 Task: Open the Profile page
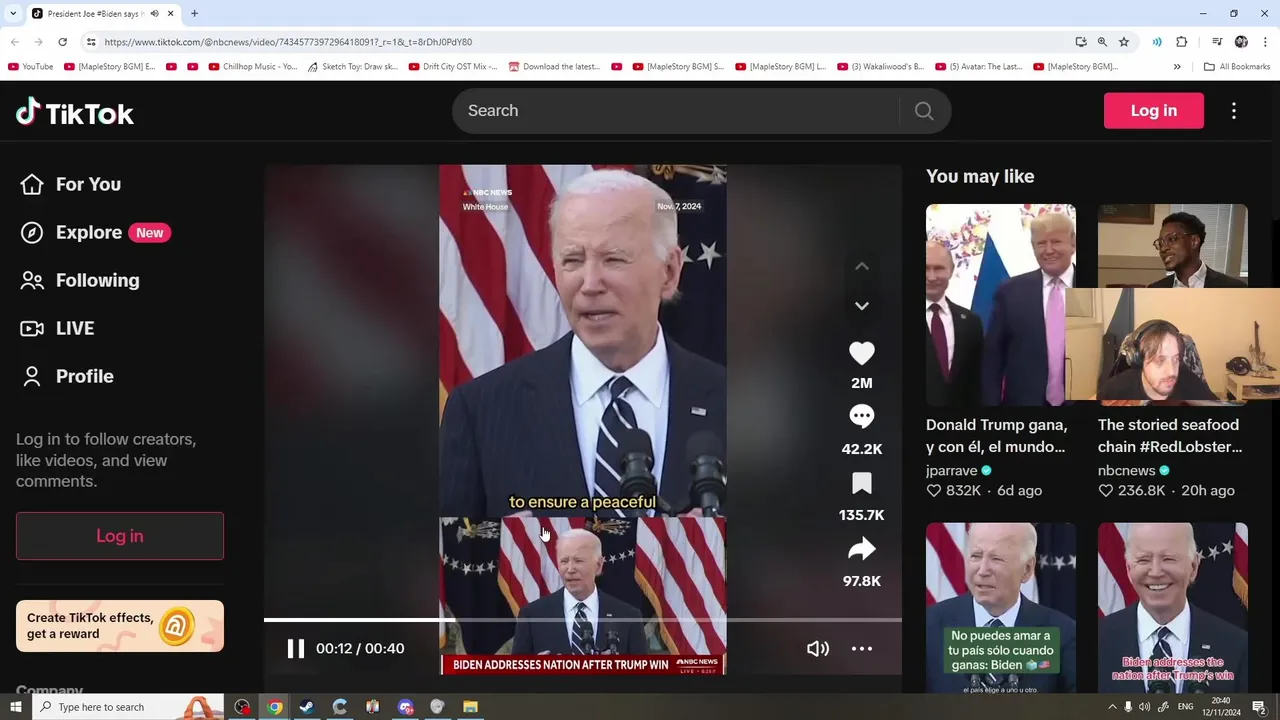(67, 376)
